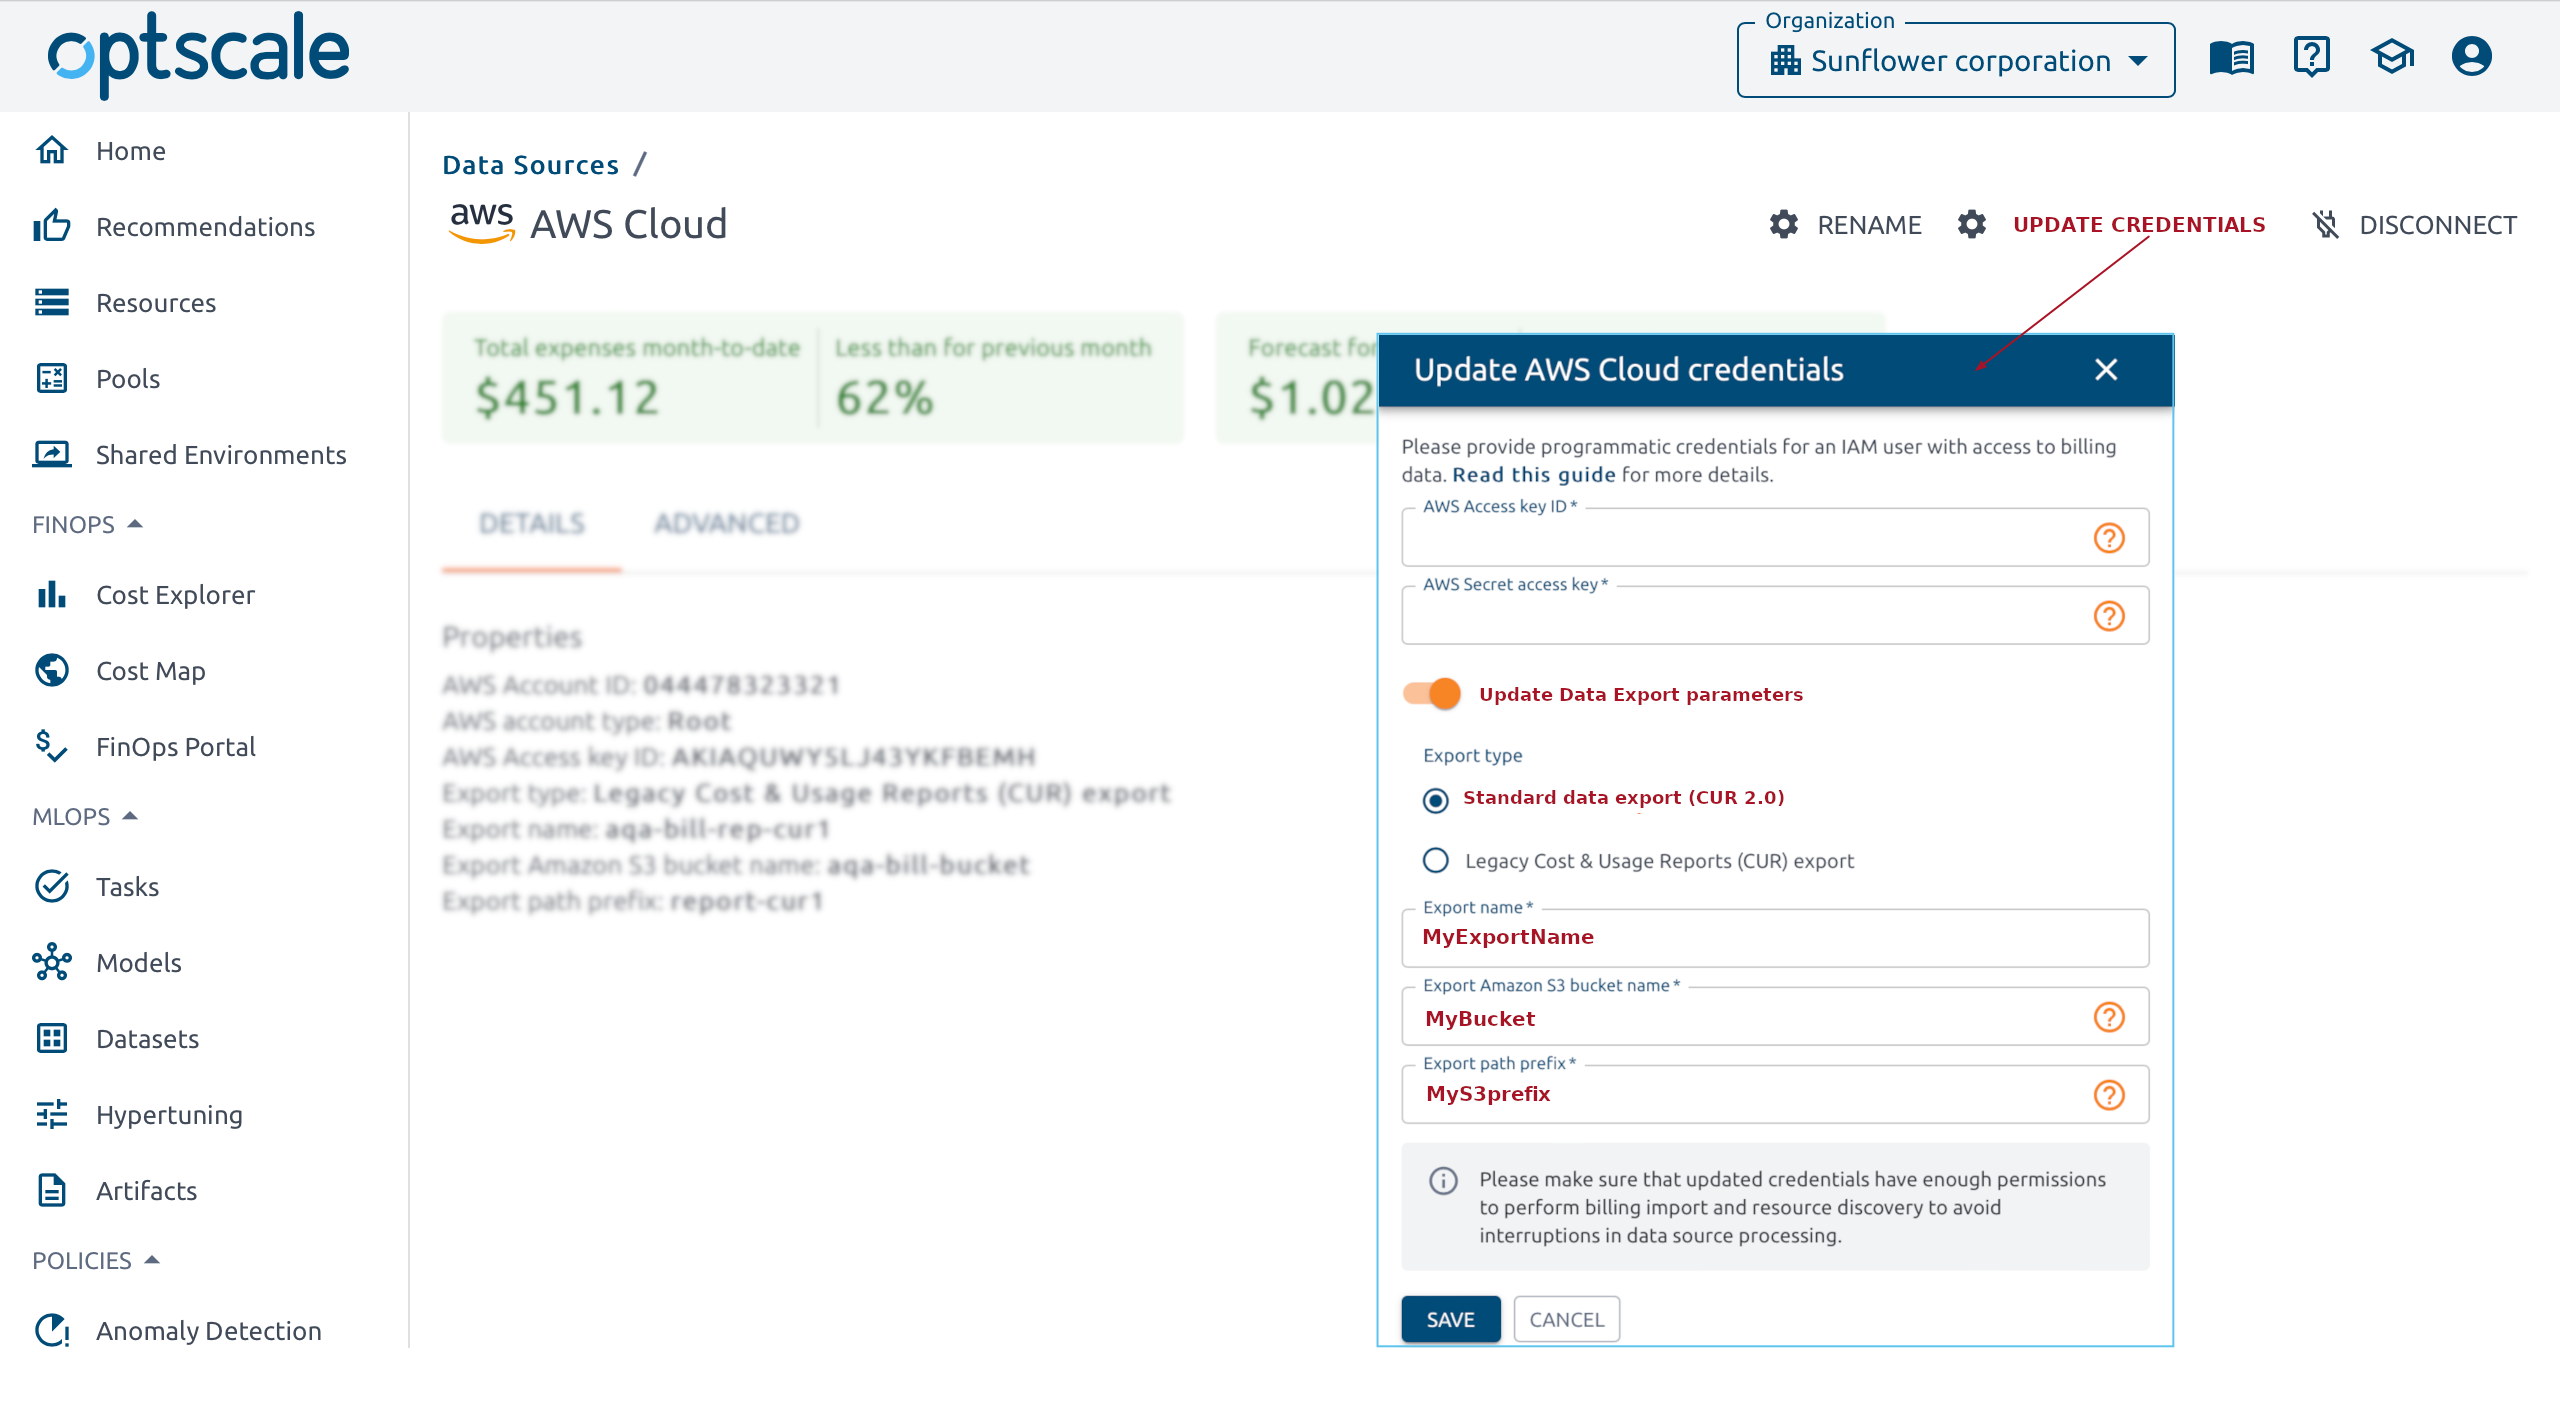Click the Rename gear icon
The width and height of the screenshot is (2560, 1412).
[1784, 224]
